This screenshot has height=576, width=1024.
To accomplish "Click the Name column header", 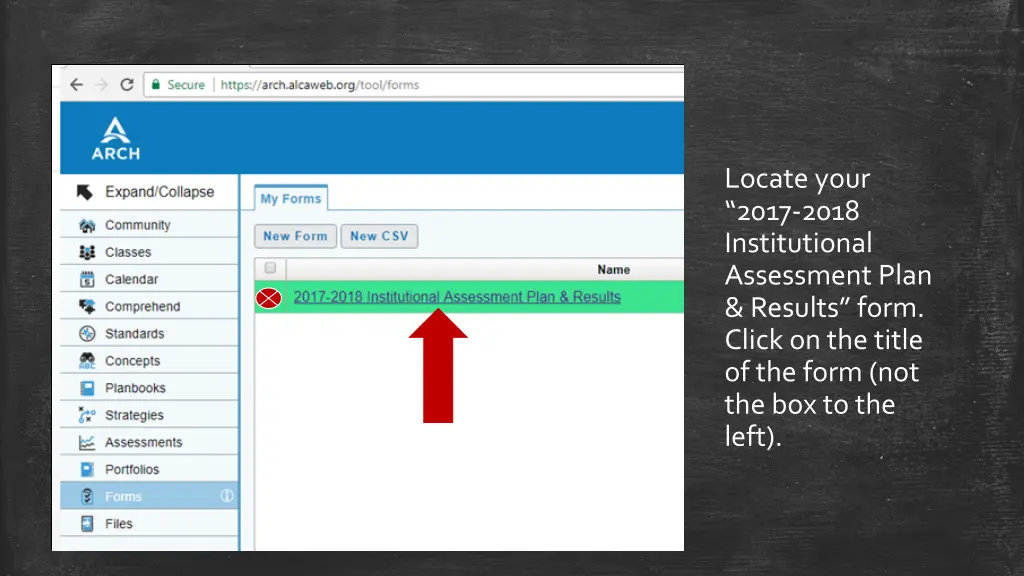I will pos(613,270).
